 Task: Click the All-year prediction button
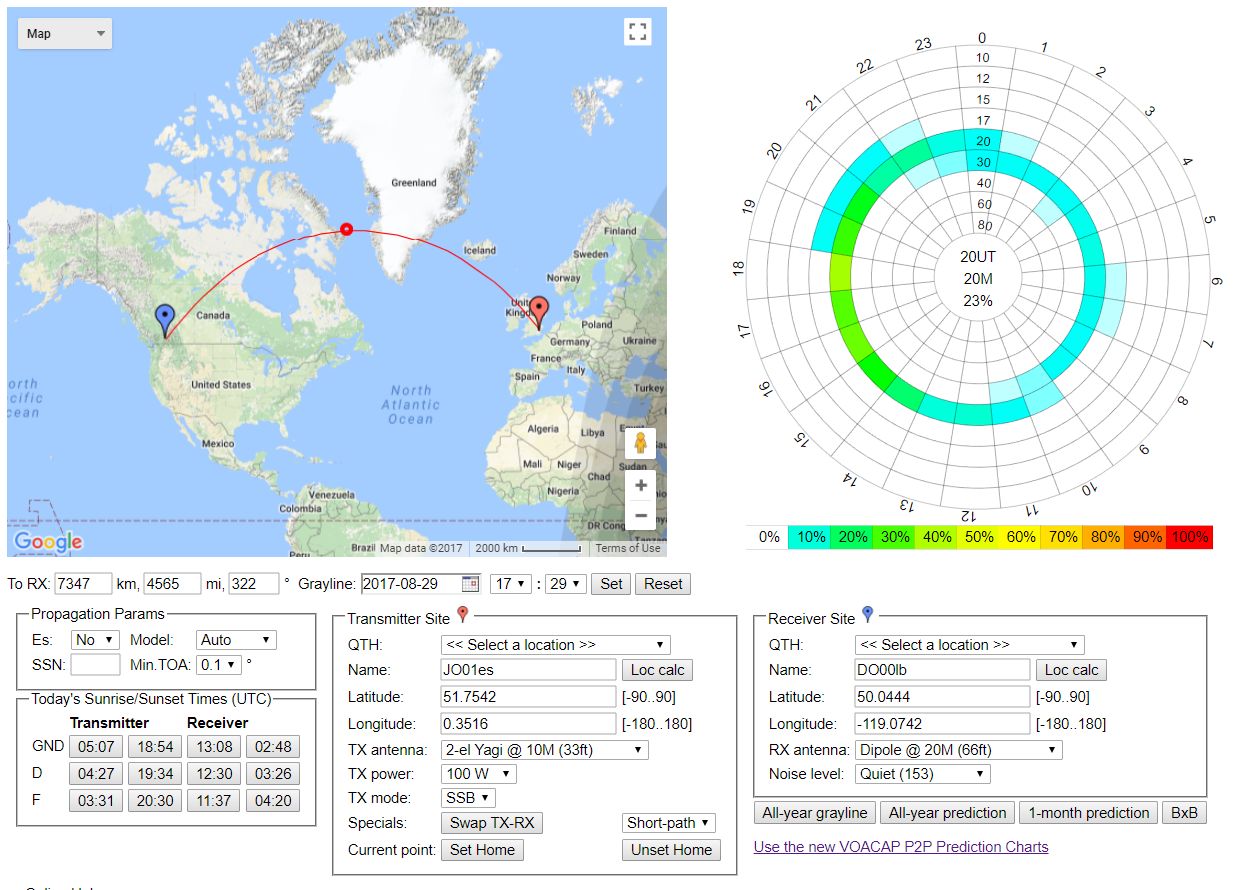tap(948, 813)
